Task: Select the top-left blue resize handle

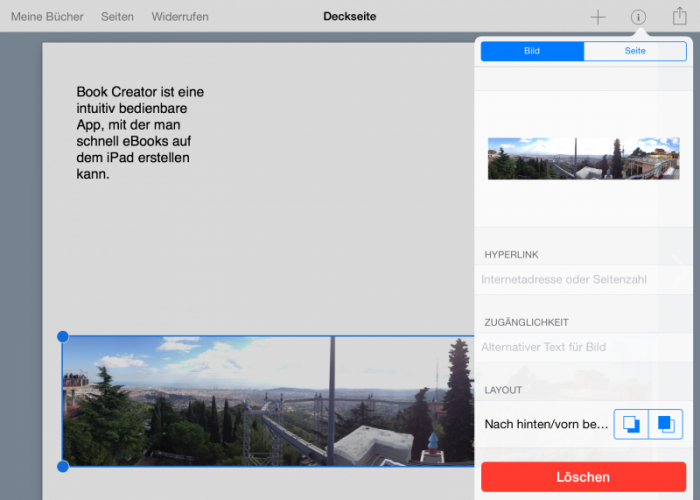Action: coord(63,337)
